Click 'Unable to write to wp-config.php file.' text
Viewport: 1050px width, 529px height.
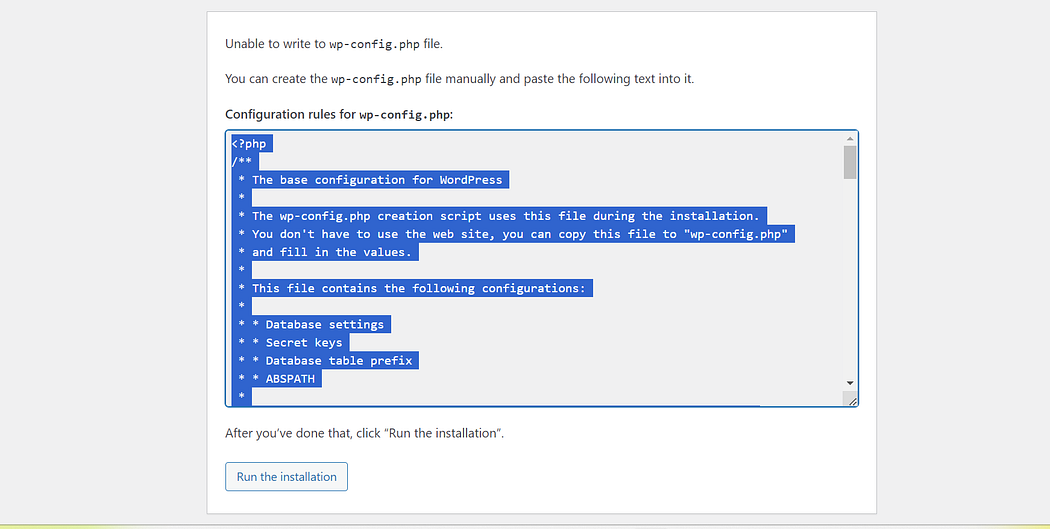click(x=333, y=44)
